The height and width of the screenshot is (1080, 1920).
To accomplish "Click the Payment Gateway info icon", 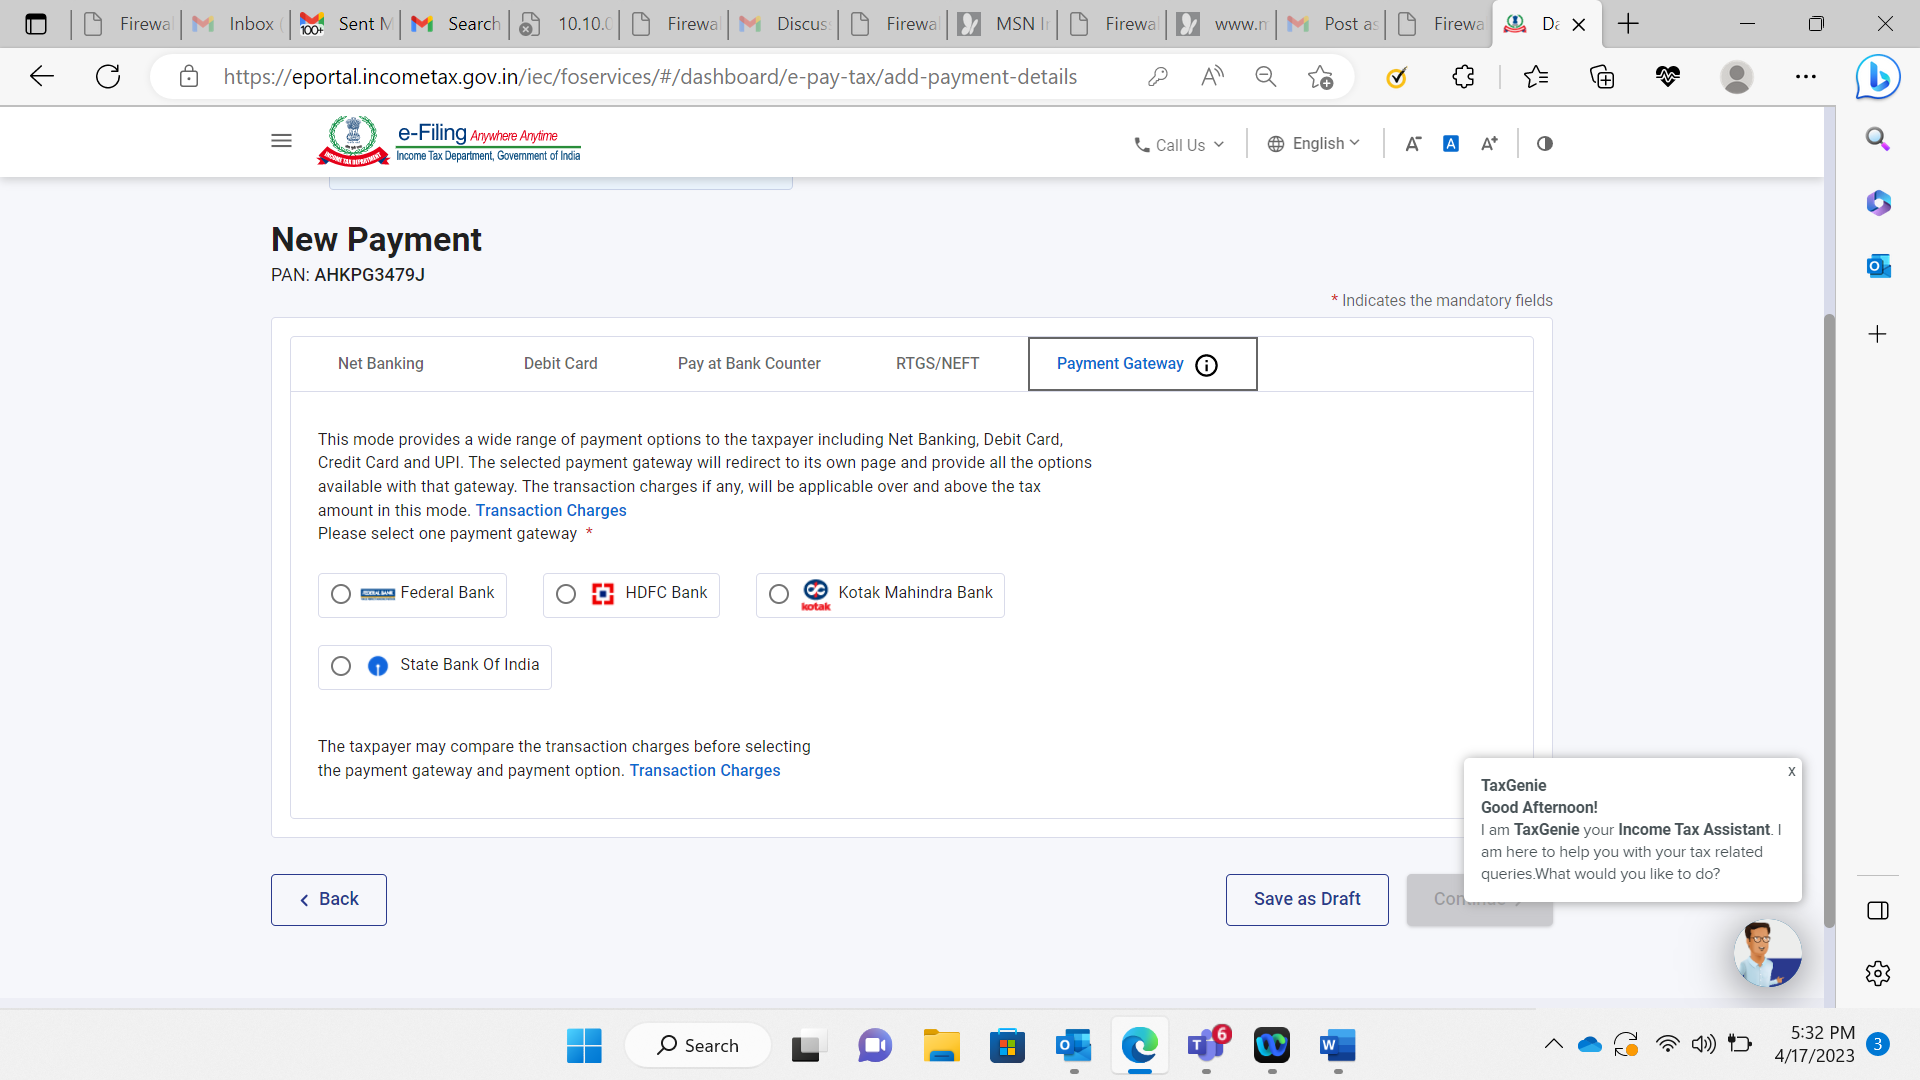I will pyautogui.click(x=1206, y=365).
